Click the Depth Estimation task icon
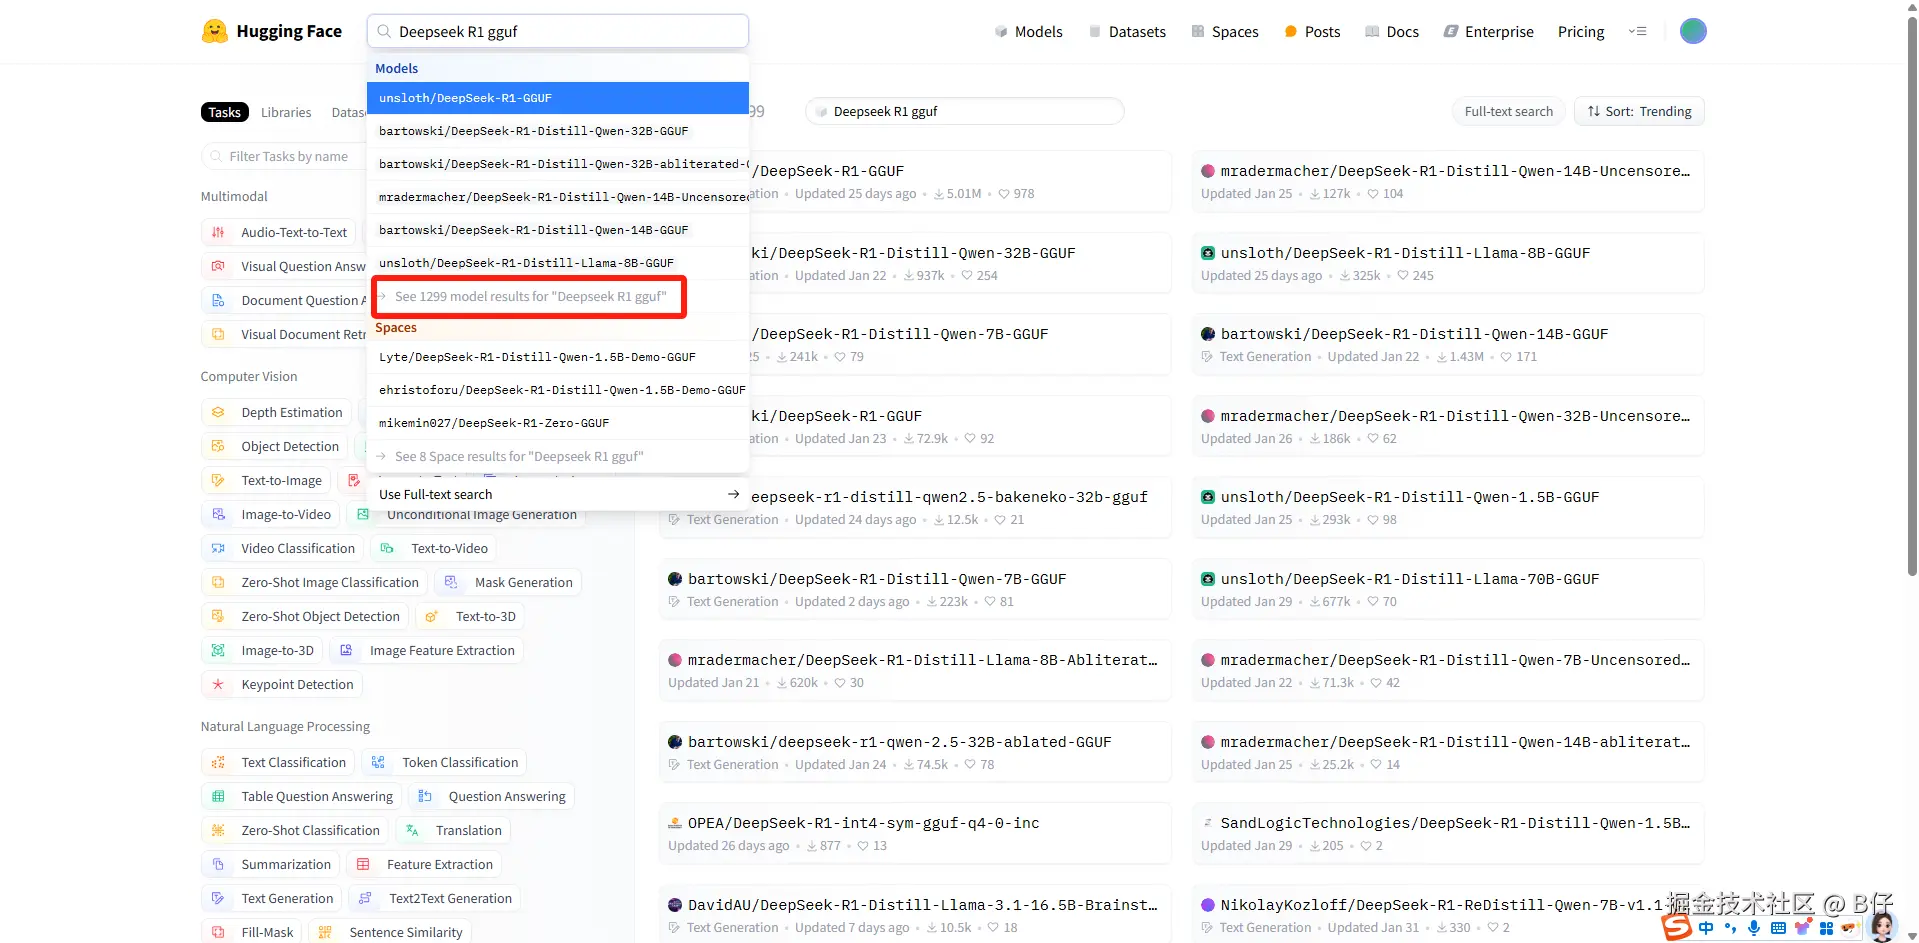The height and width of the screenshot is (943, 1919). tap(218, 412)
